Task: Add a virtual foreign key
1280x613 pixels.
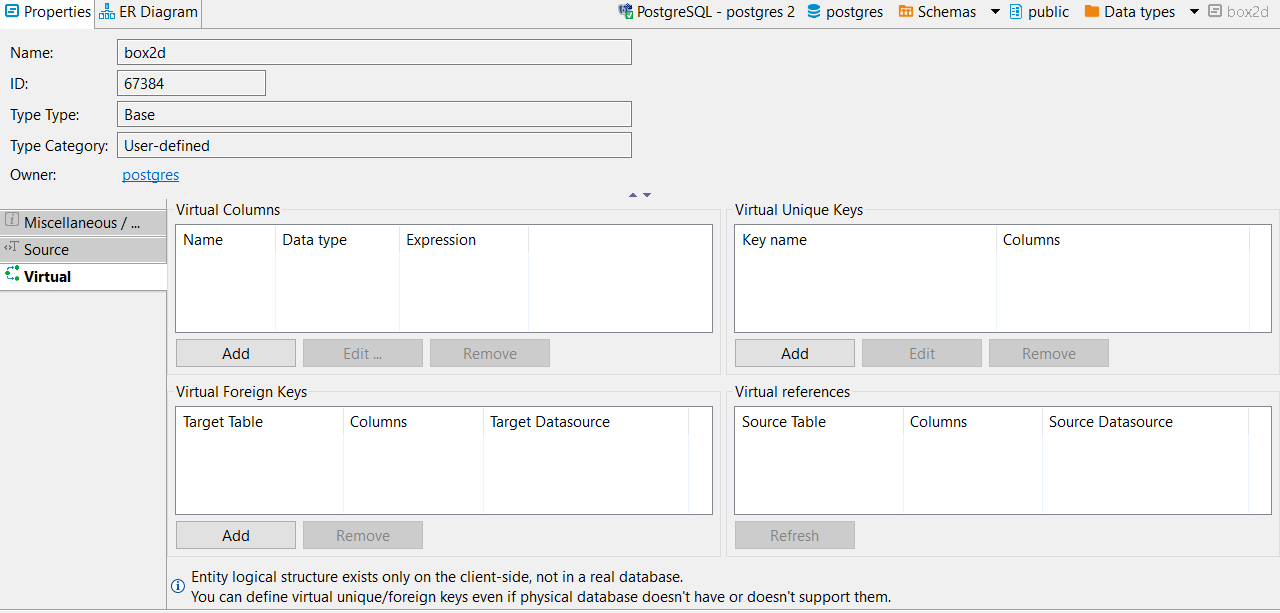Action: (236, 535)
